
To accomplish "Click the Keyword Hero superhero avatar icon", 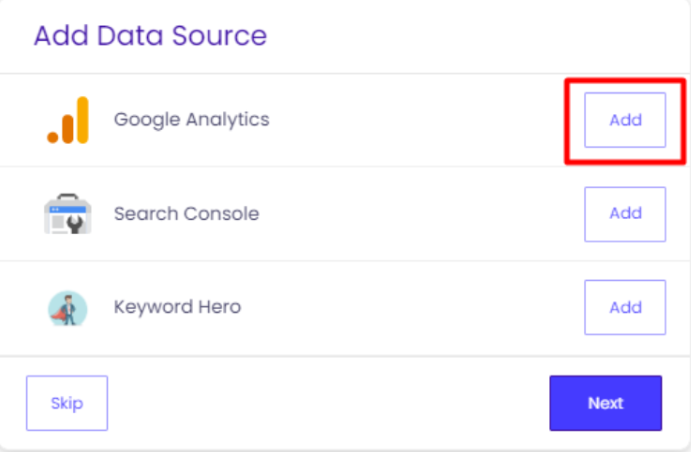I will 68,308.
